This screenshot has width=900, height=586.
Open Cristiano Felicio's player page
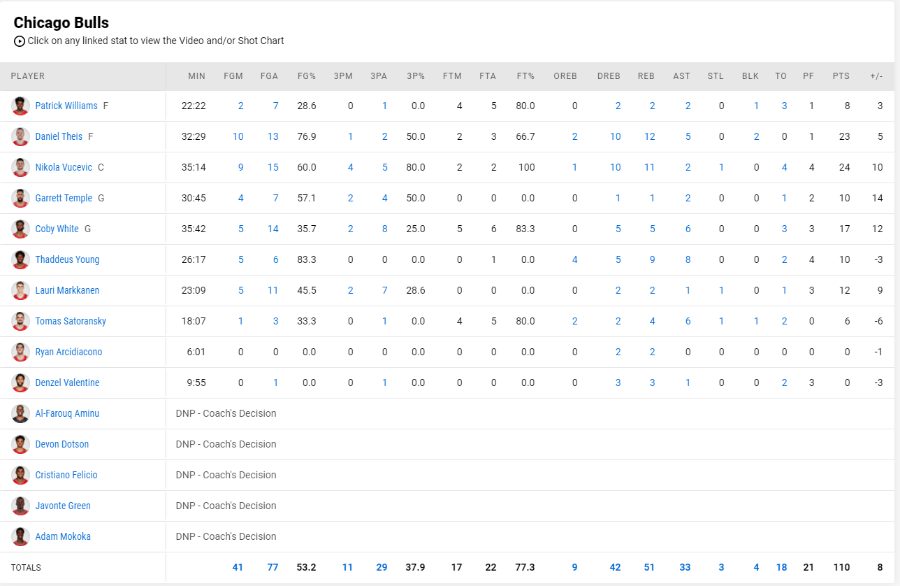tap(66, 475)
